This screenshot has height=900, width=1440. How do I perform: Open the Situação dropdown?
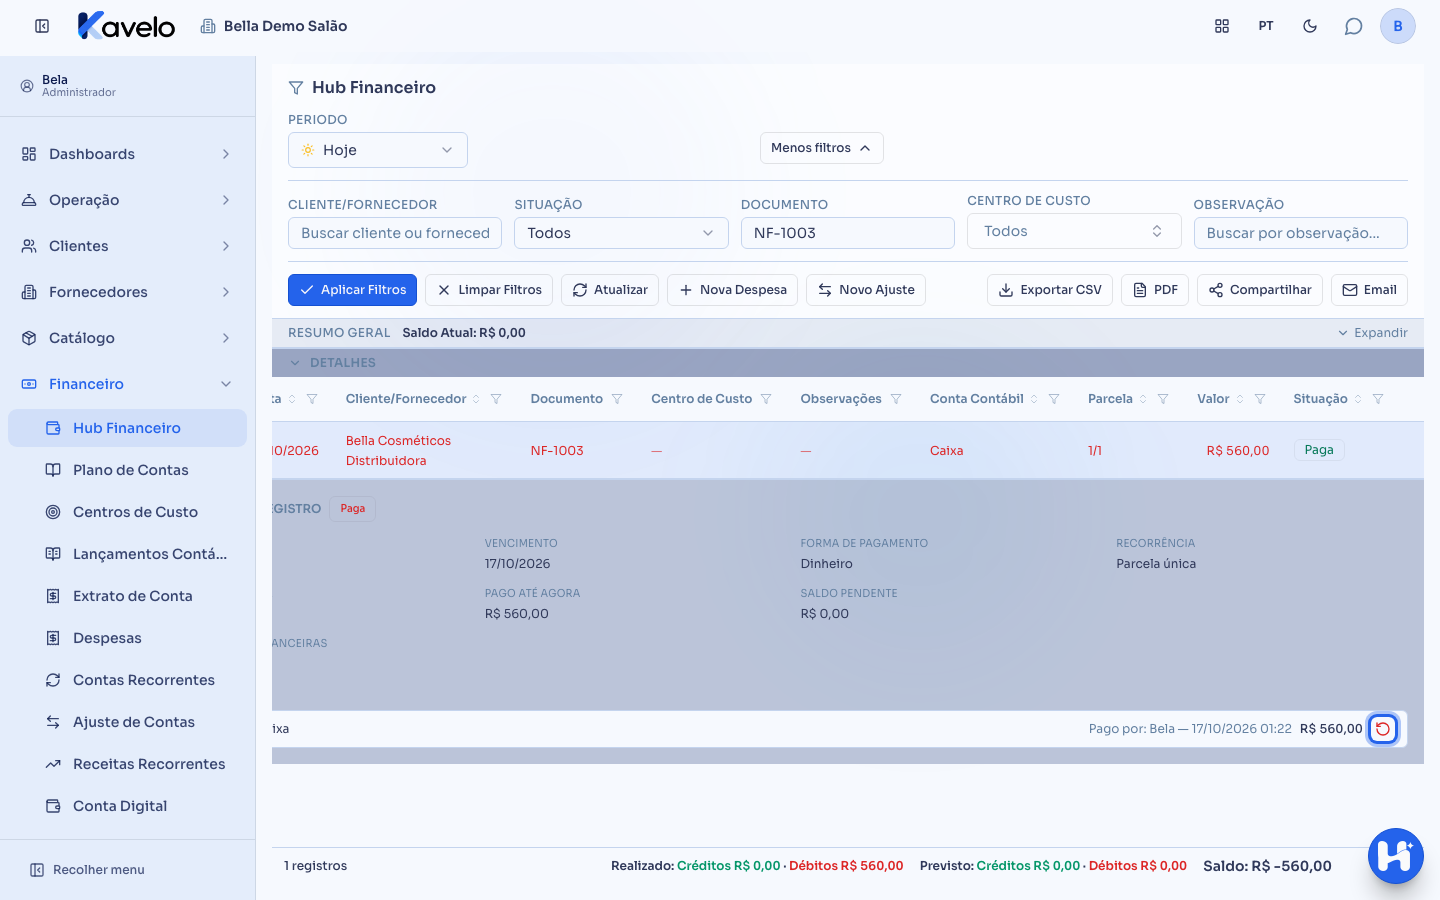(x=621, y=233)
